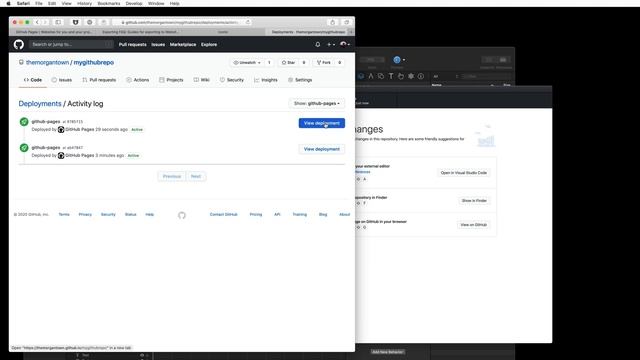Click Pull requests in GitHub header
The height and width of the screenshot is (360, 640).
(x=132, y=44)
